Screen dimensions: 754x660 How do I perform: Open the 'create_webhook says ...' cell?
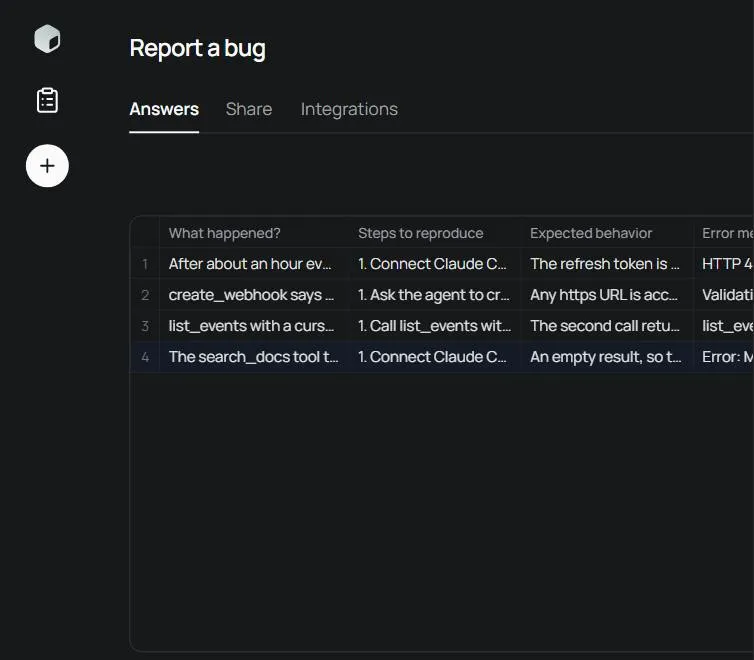pyautogui.click(x=254, y=295)
